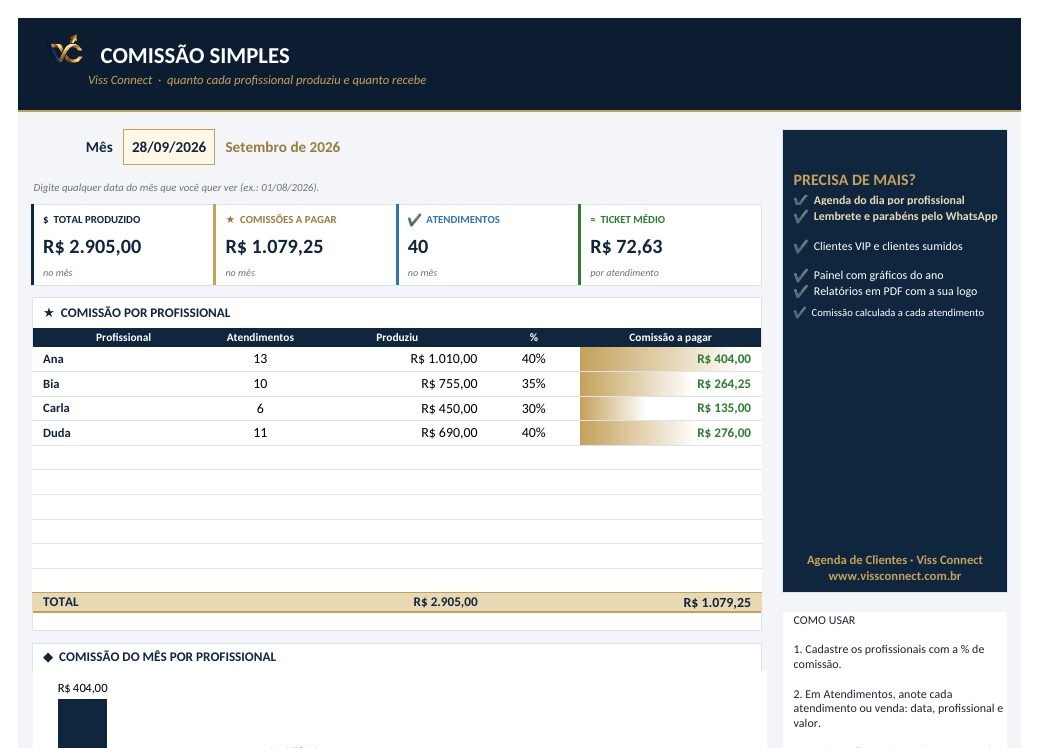This screenshot has width=1039, height=748.
Task: Click the TOTAL row label
Action: [61, 602]
